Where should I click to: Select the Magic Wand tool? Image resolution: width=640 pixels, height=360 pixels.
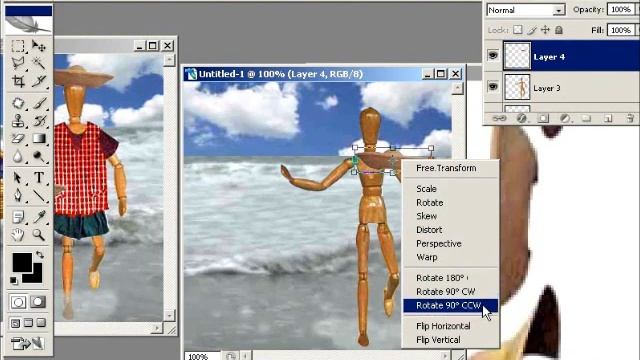39,63
